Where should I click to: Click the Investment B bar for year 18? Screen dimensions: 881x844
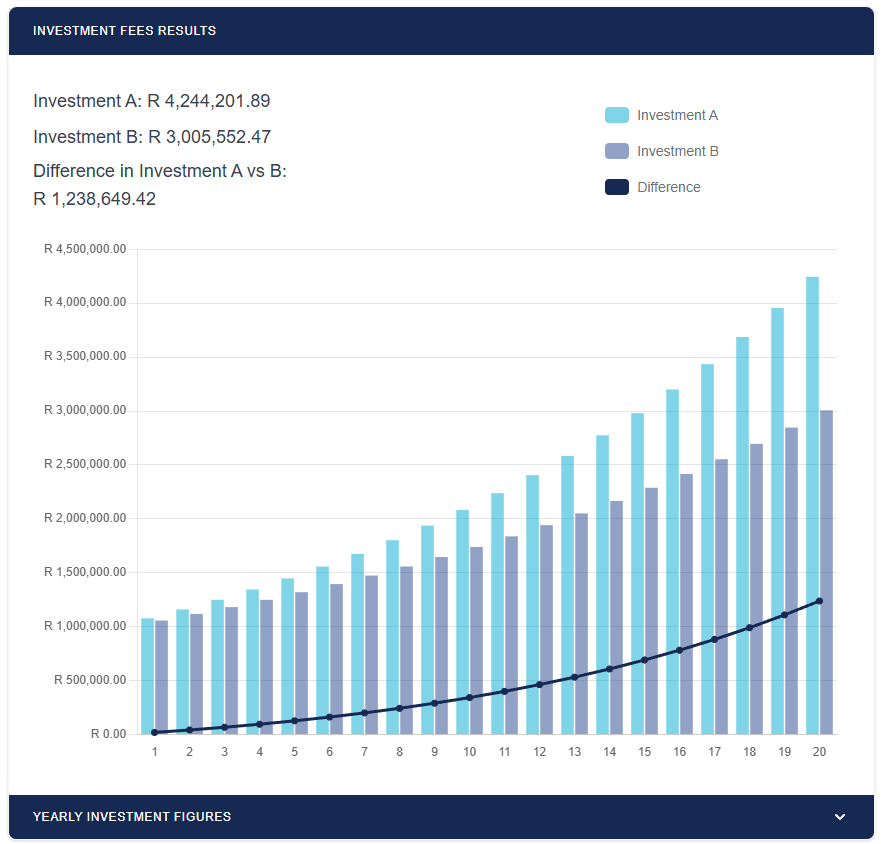(x=756, y=589)
